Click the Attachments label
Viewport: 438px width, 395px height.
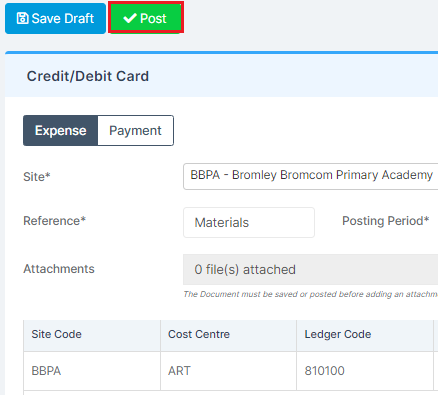(59, 269)
